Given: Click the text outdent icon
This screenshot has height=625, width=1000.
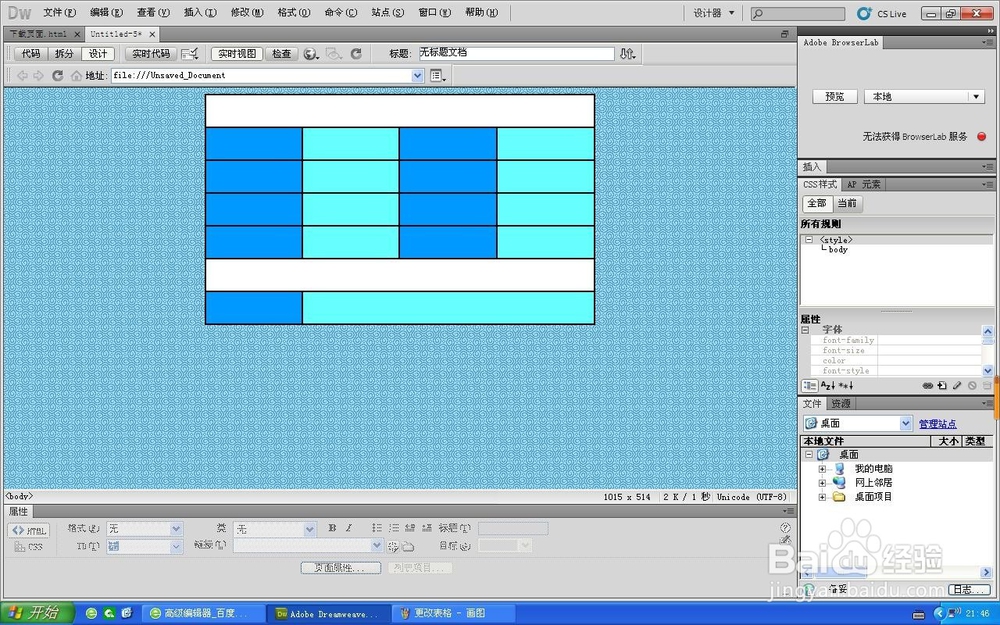Looking at the screenshot, I should [410, 528].
